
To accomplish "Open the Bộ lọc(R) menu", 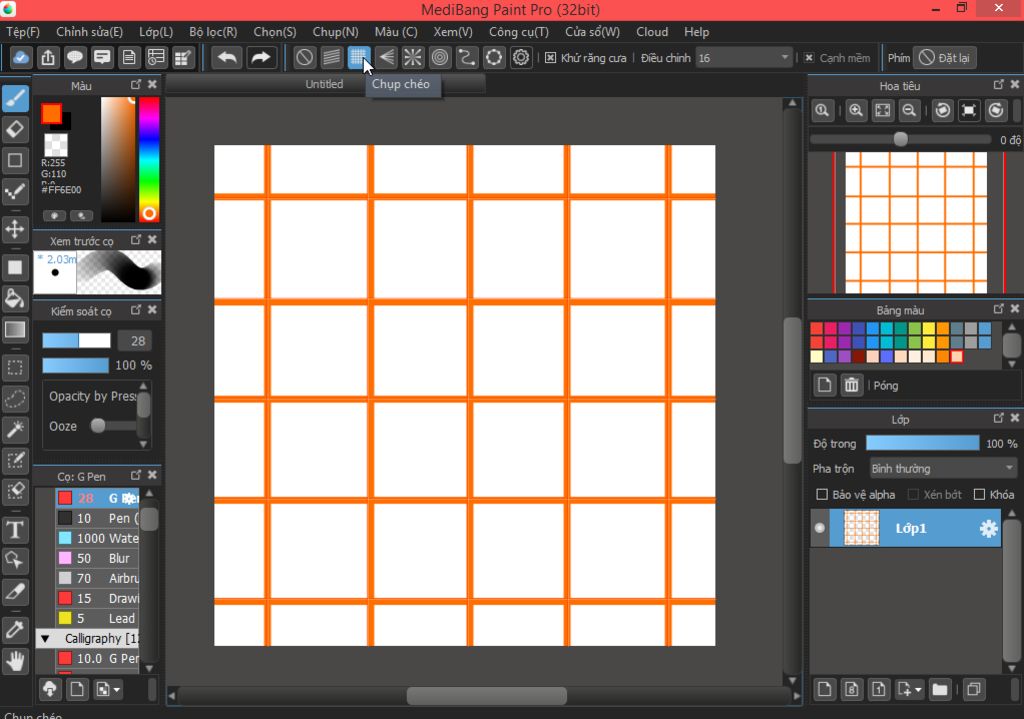I will pyautogui.click(x=213, y=31).
